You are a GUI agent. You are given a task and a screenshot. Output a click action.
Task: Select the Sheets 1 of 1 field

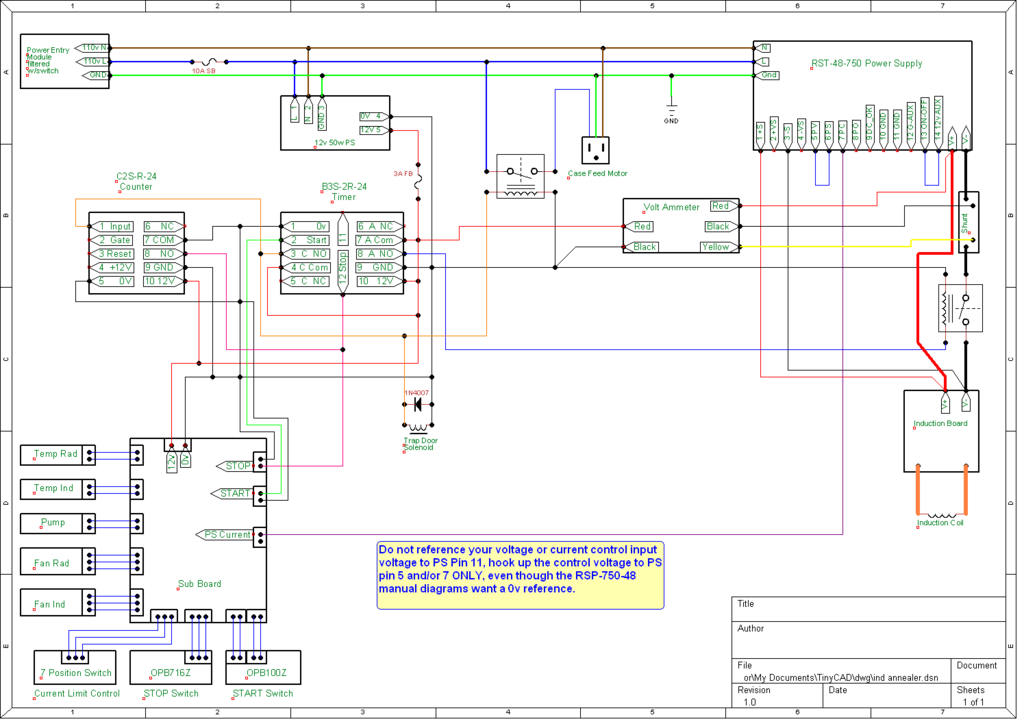tap(978, 696)
